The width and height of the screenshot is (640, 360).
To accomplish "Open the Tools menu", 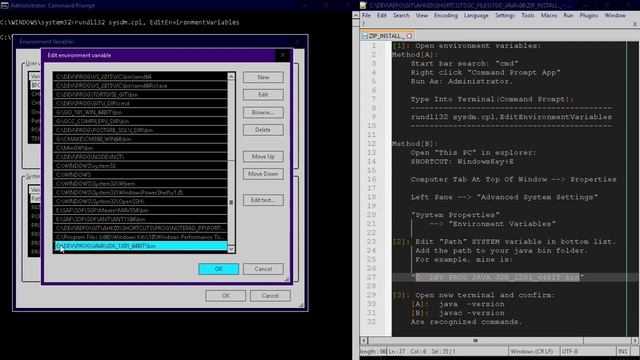I will pyautogui.click(x=528, y=16).
